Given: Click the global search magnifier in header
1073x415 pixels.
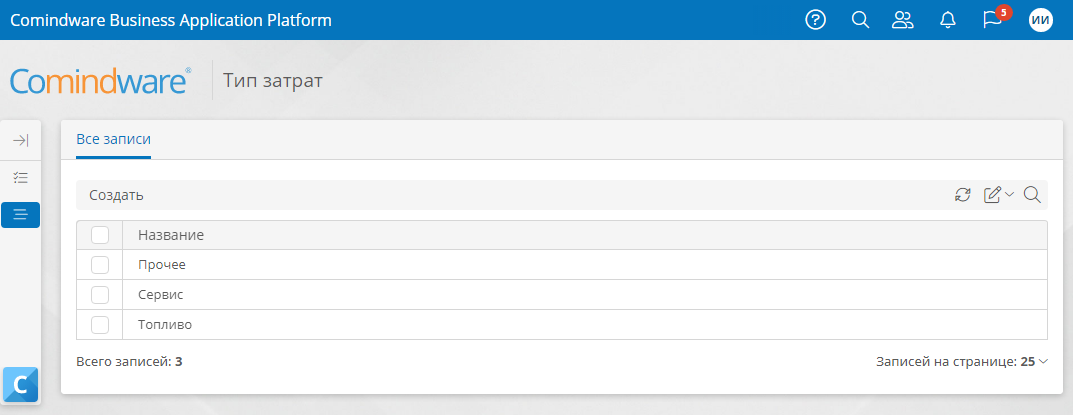Looking at the screenshot, I should click(x=860, y=20).
